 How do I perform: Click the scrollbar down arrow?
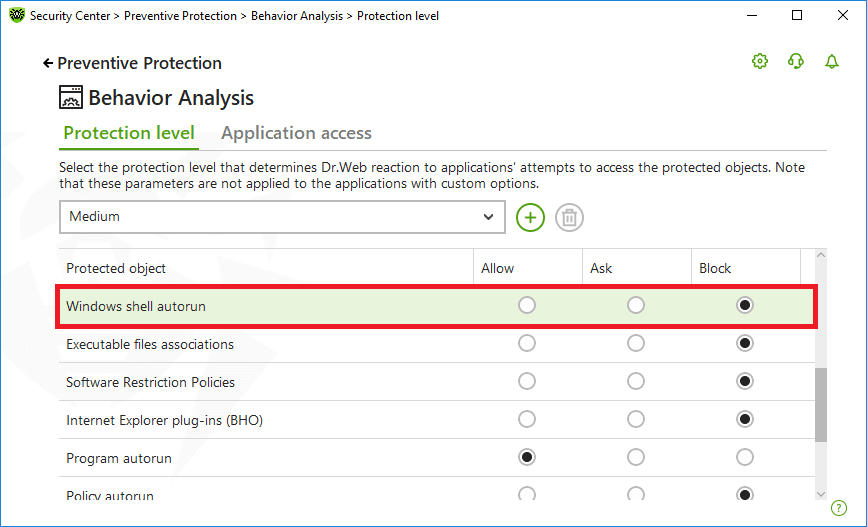(x=821, y=494)
